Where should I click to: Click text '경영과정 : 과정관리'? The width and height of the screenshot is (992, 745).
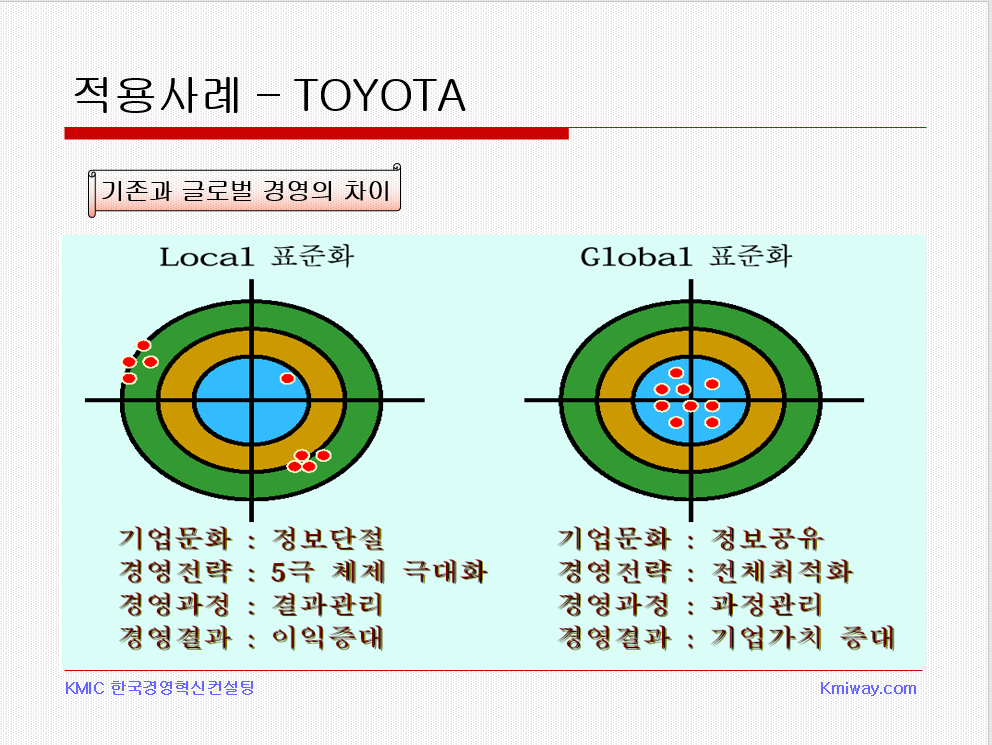coord(690,605)
